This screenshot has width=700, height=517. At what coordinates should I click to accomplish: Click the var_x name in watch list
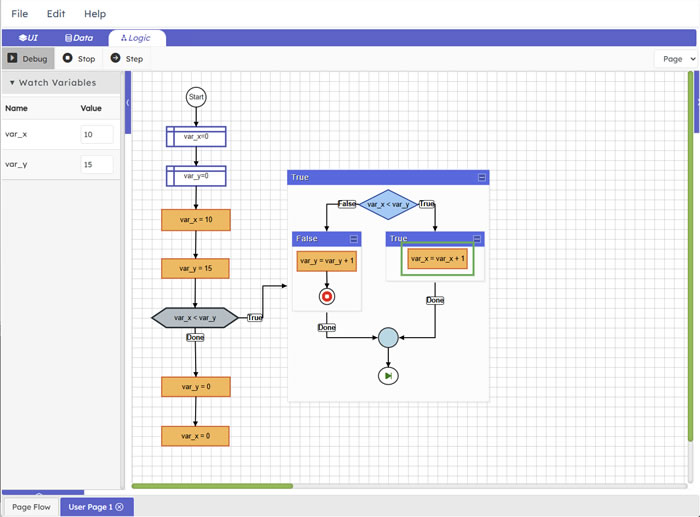(x=16, y=134)
